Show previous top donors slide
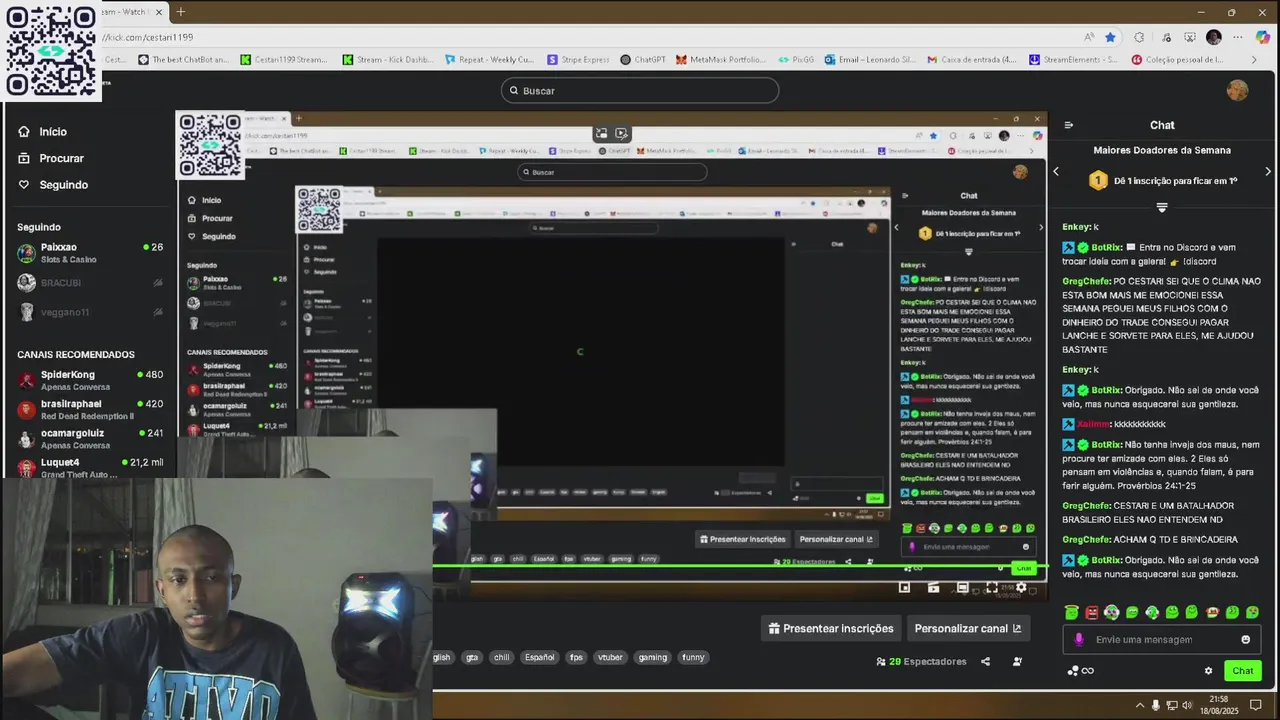 (1056, 171)
